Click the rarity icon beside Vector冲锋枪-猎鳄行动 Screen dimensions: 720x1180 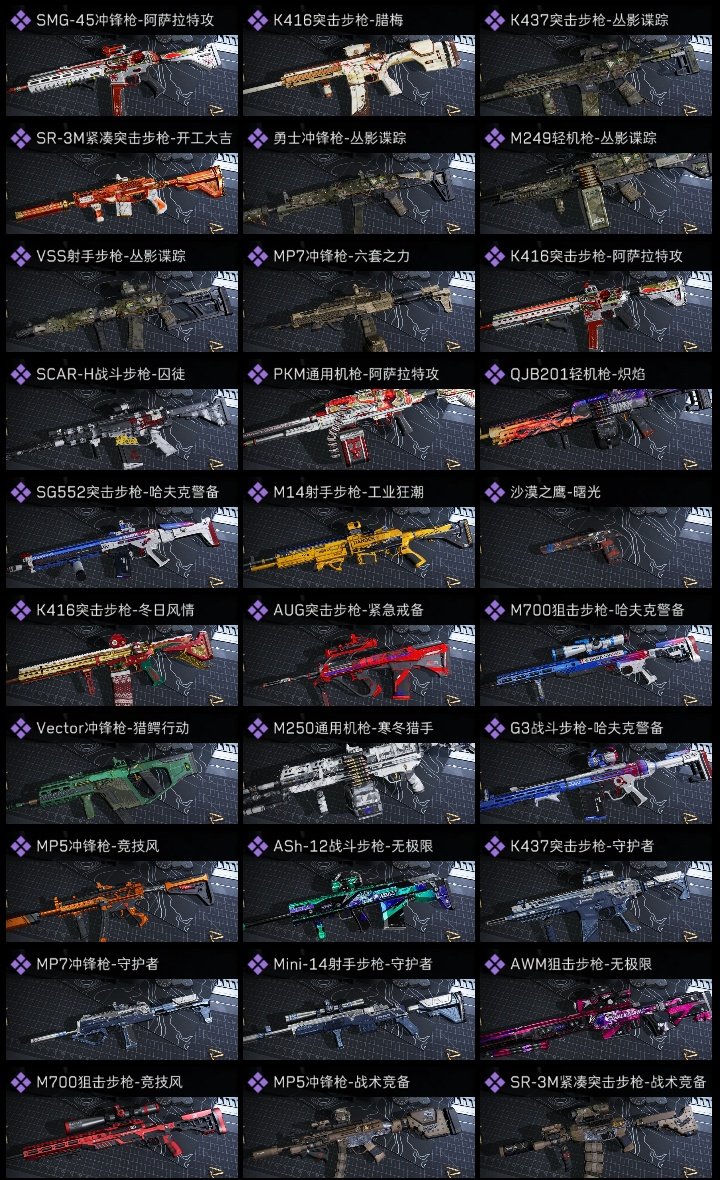coord(20,728)
